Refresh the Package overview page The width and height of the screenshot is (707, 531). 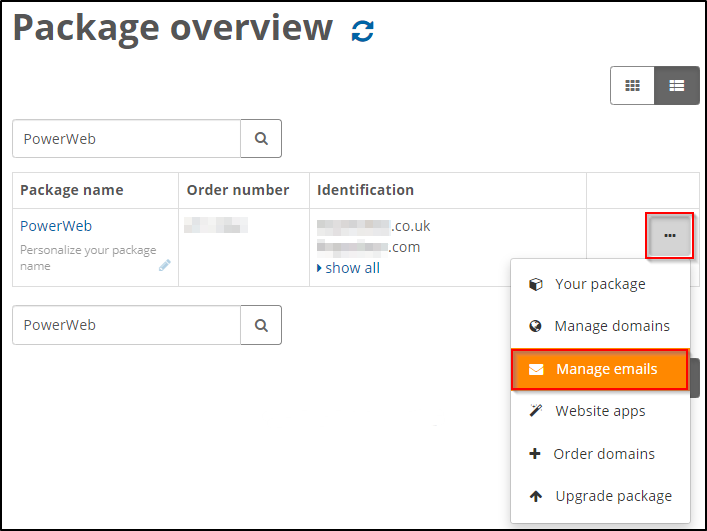point(363,31)
